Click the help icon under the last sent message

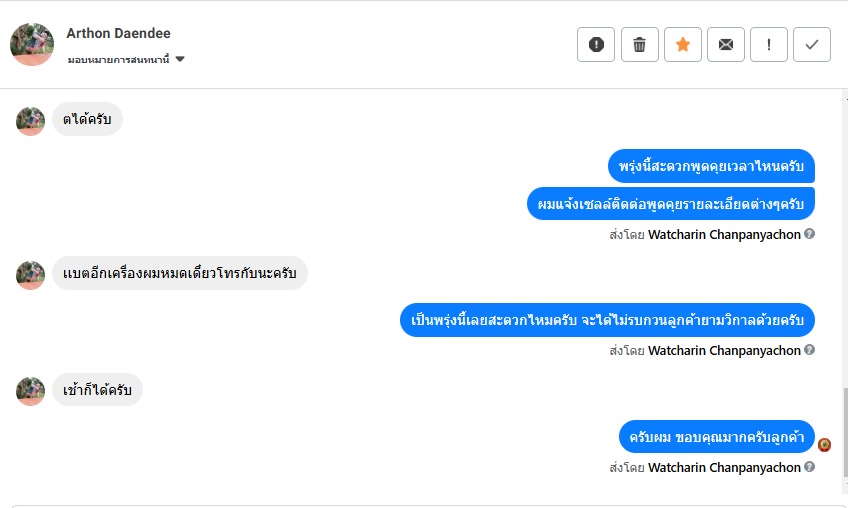pos(810,467)
